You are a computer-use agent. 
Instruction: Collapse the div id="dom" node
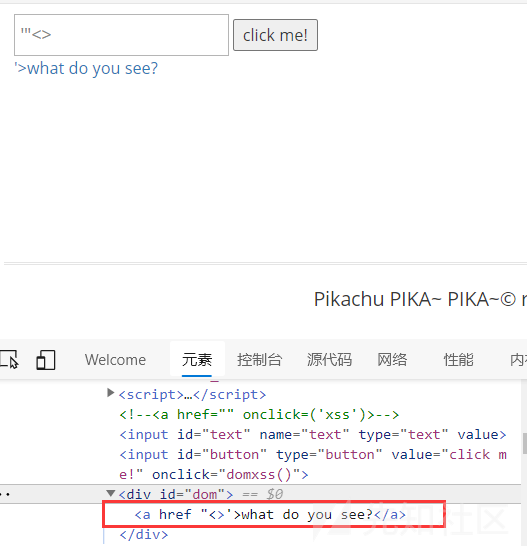(x=111, y=493)
